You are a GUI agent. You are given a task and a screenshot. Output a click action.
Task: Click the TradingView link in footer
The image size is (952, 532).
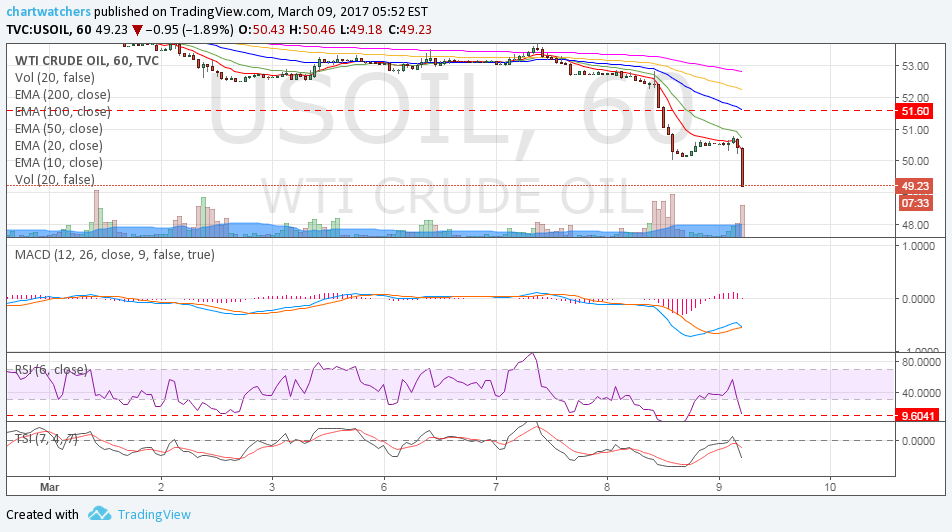(154, 514)
